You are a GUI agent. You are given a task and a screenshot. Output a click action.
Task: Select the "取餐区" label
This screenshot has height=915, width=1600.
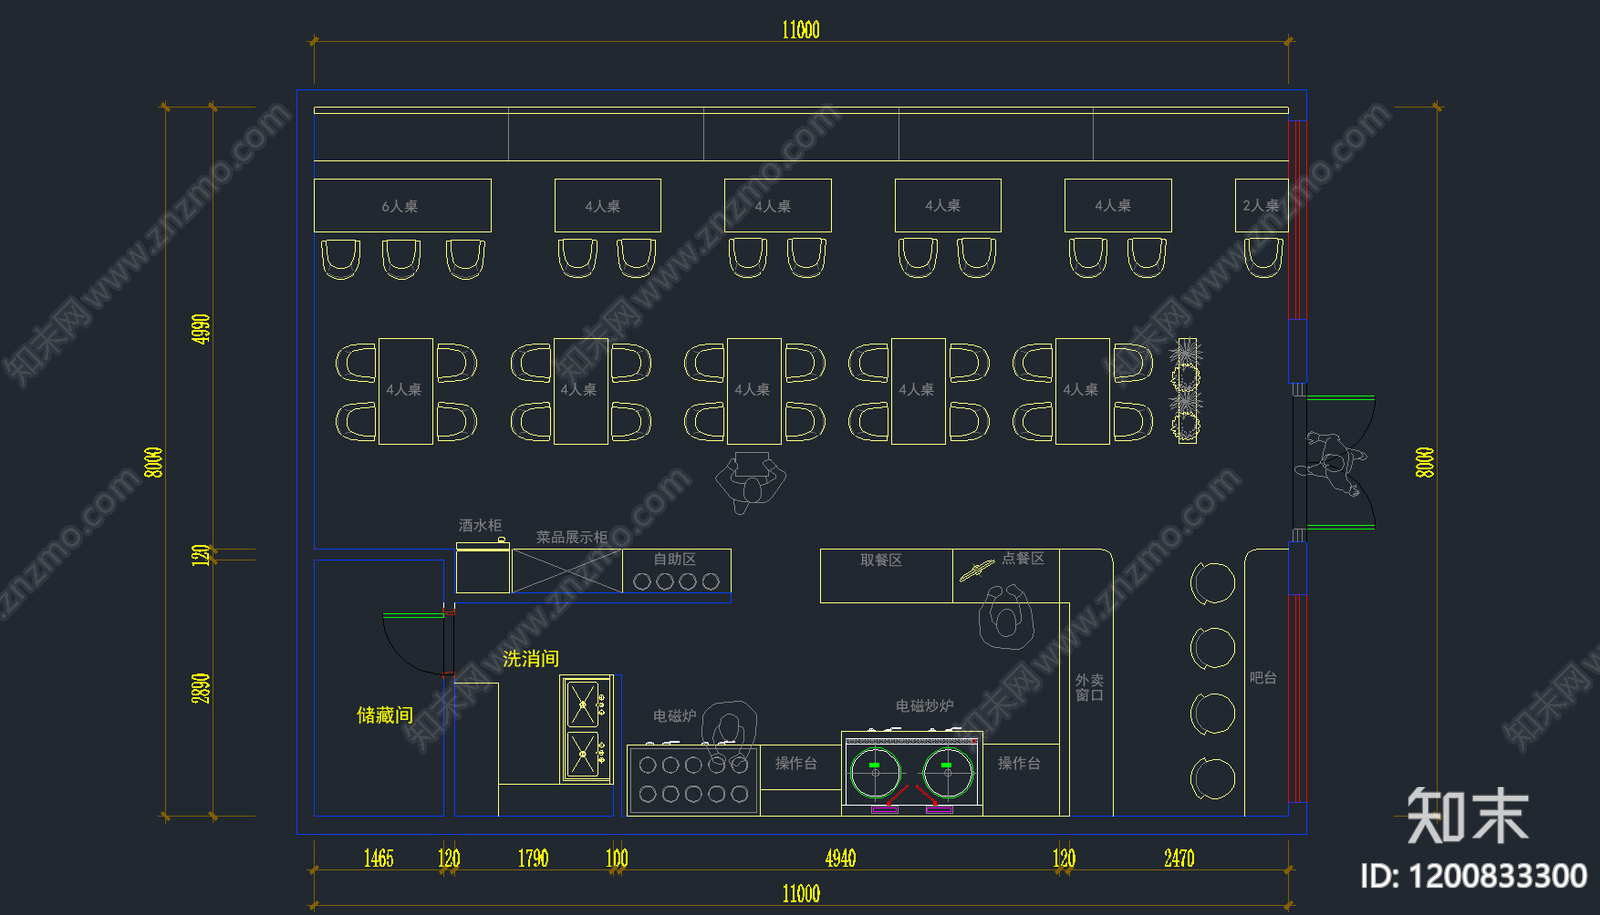(x=881, y=560)
